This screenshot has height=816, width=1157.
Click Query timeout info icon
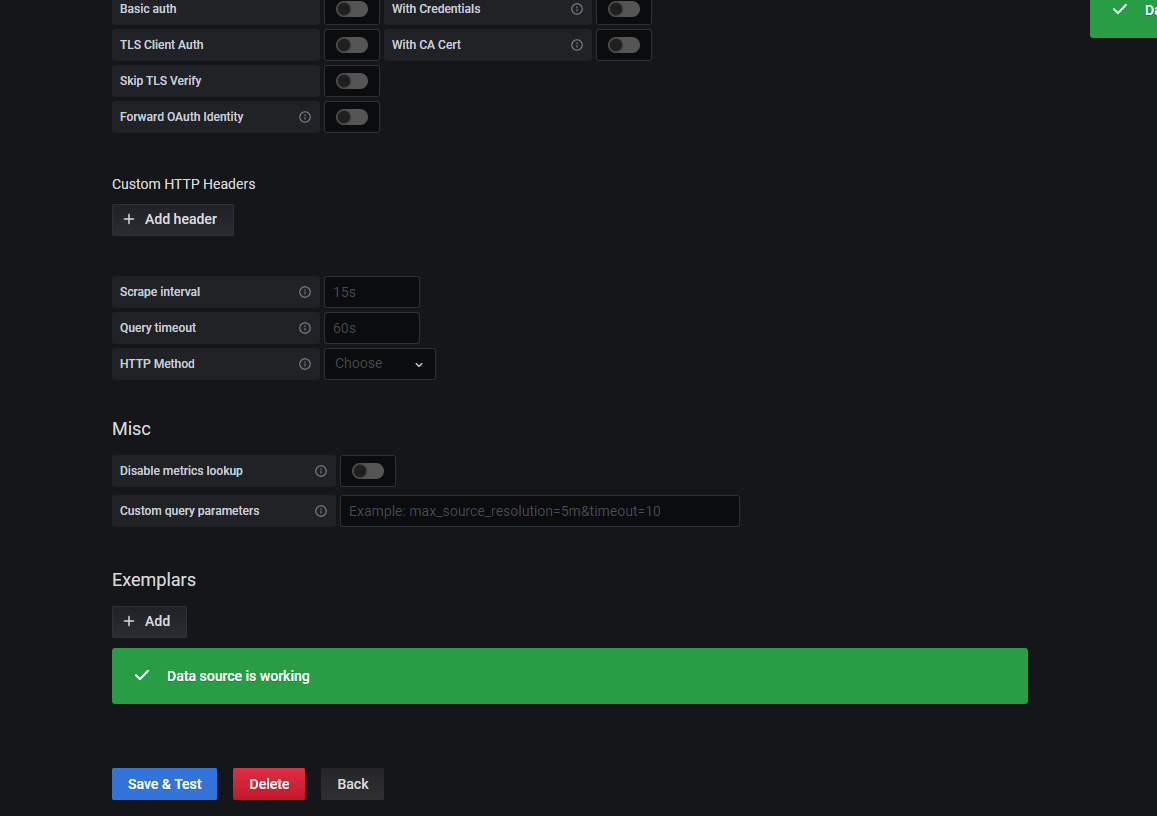(305, 328)
